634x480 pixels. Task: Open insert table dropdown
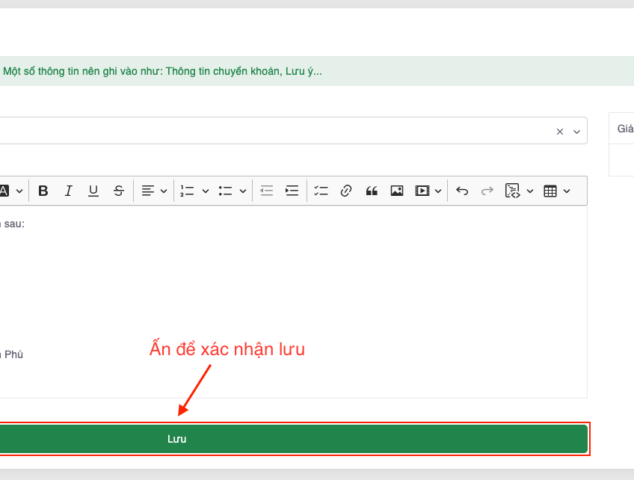[x=556, y=191]
